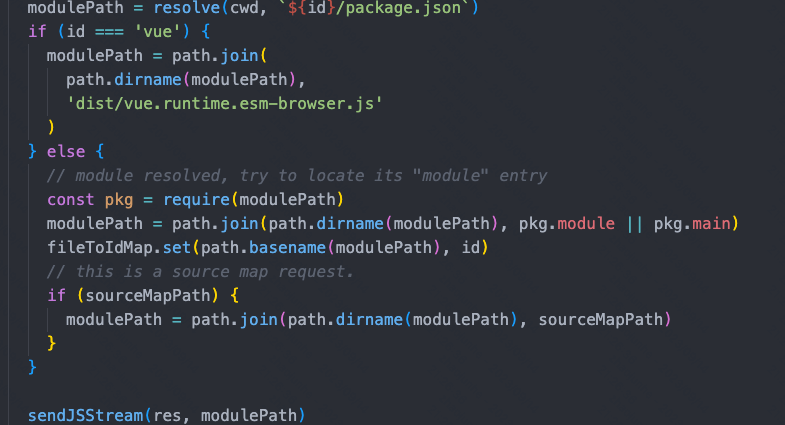Screen dimensions: 785x425
Task: Click the source map request comment
Action: pos(200,272)
